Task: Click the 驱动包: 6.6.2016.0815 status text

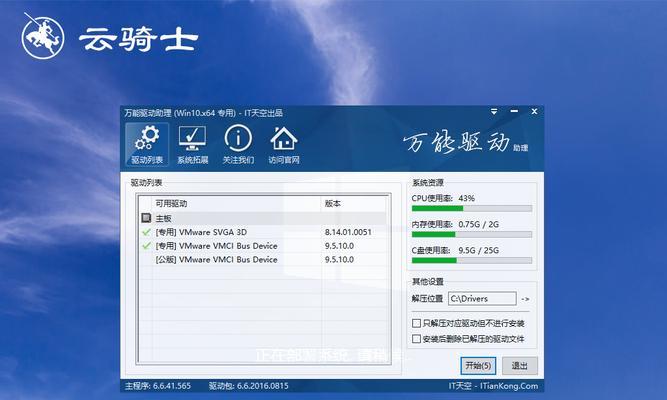Action: click(248, 386)
